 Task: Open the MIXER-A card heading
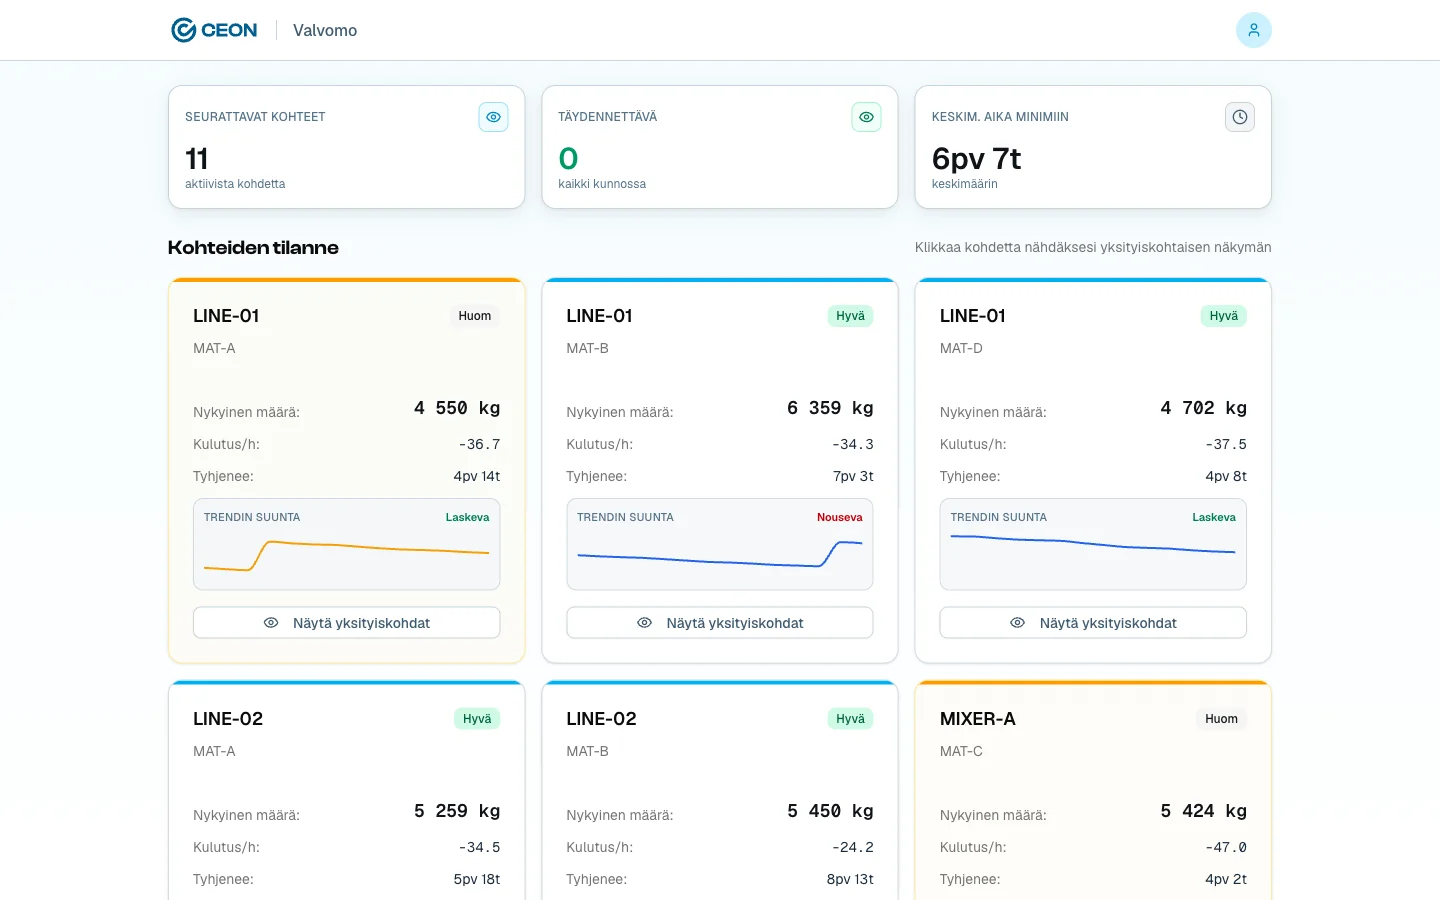coord(977,719)
